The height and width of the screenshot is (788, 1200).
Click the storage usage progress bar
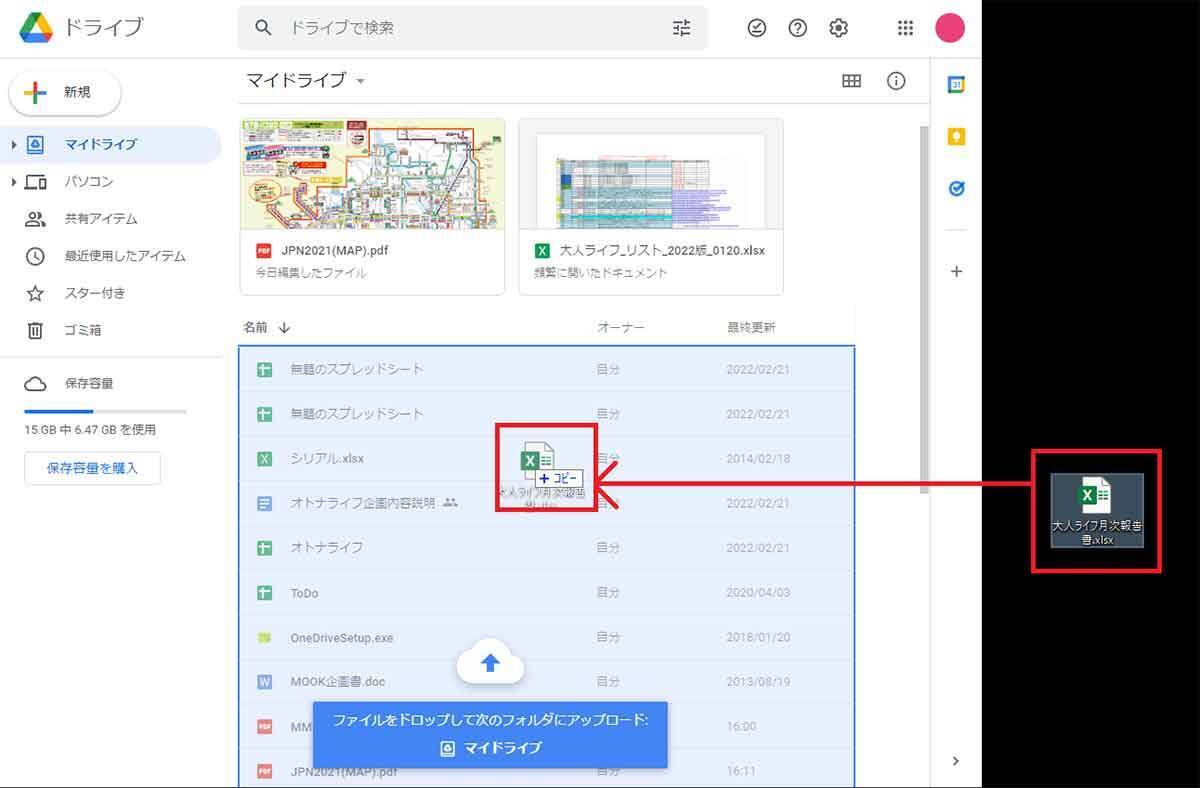(x=105, y=411)
